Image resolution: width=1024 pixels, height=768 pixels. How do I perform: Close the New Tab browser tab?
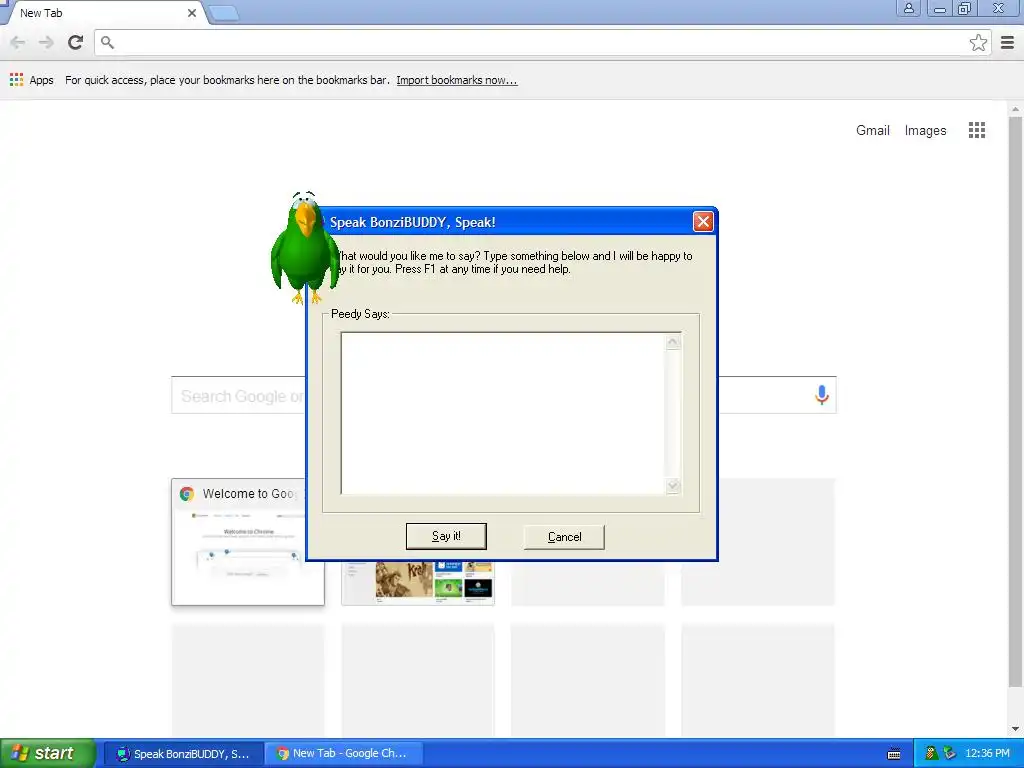click(x=192, y=13)
